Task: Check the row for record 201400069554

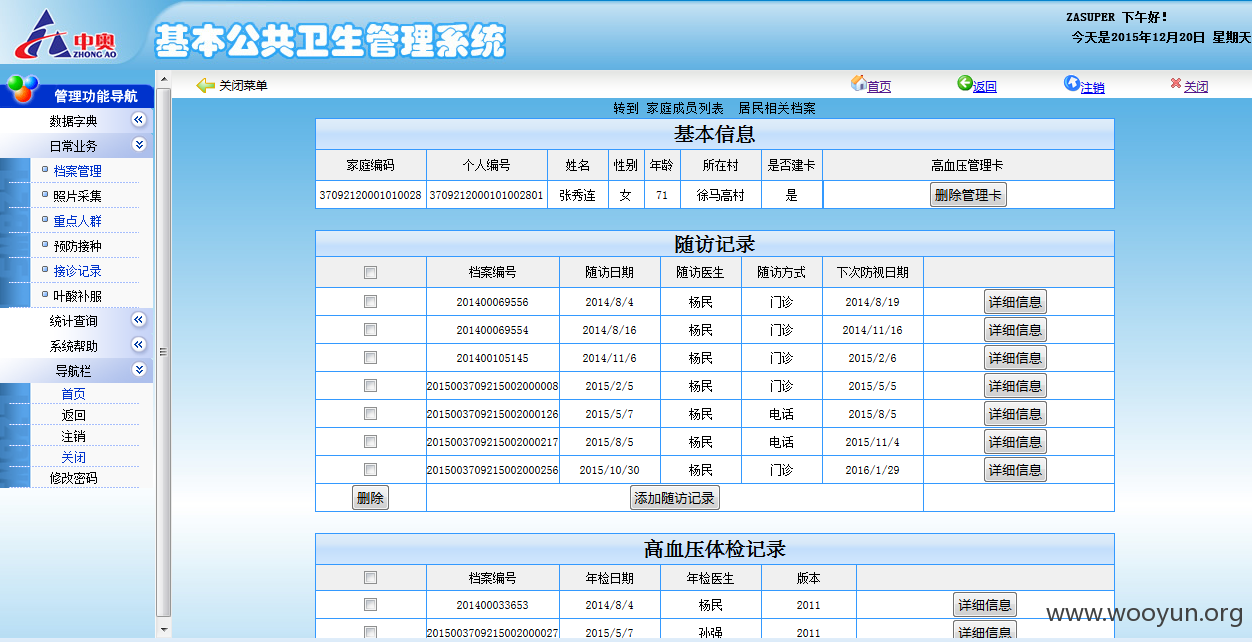Action: point(371,329)
